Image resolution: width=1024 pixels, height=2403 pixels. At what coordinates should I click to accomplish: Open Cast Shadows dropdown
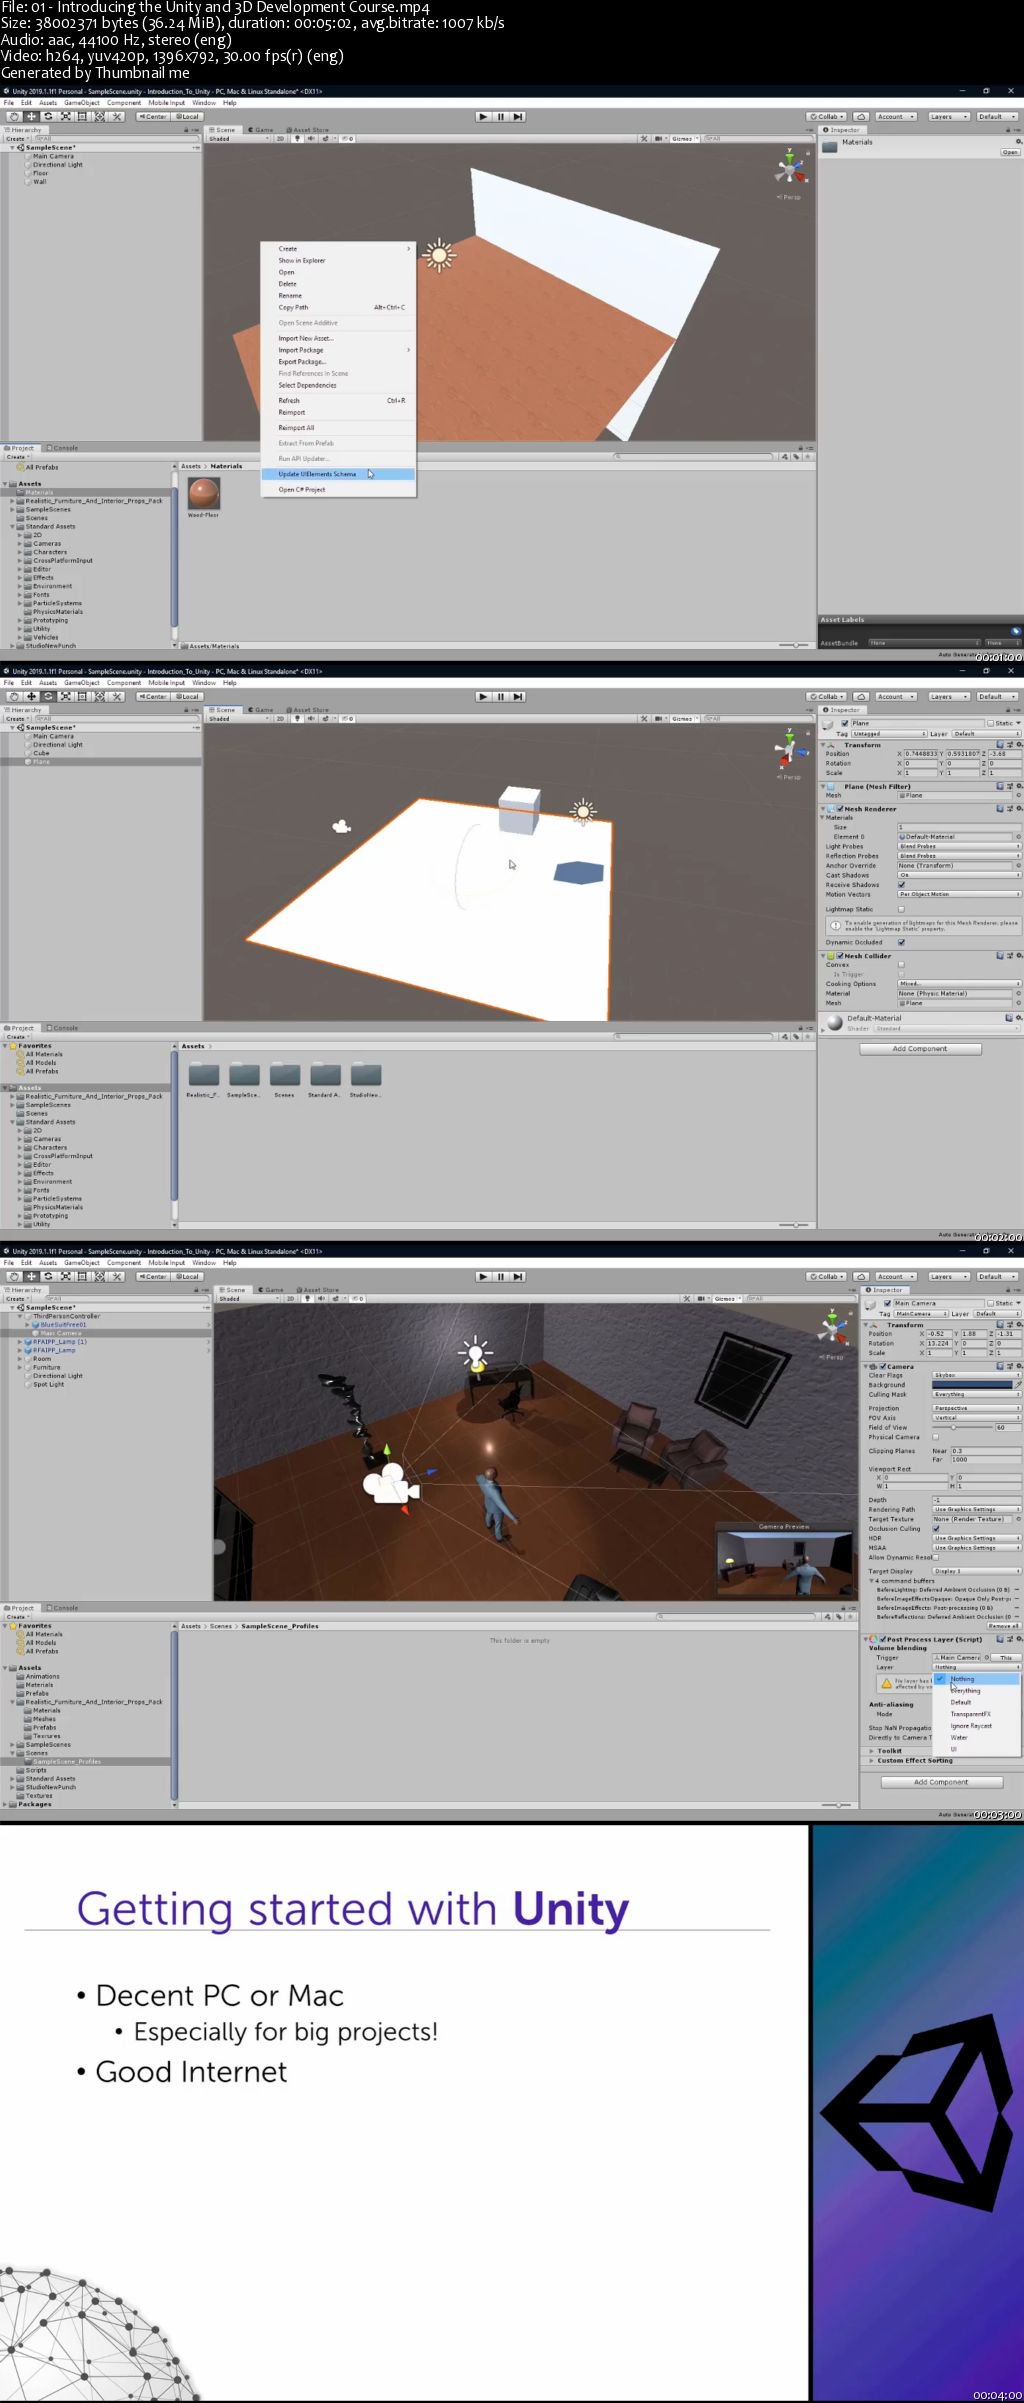(x=959, y=875)
